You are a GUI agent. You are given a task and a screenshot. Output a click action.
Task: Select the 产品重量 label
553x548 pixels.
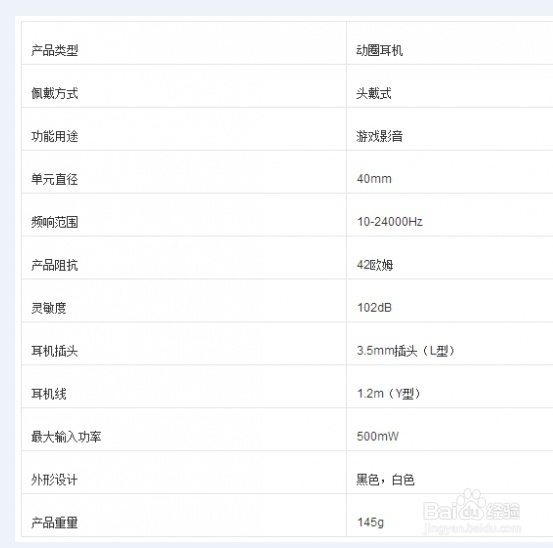55,523
